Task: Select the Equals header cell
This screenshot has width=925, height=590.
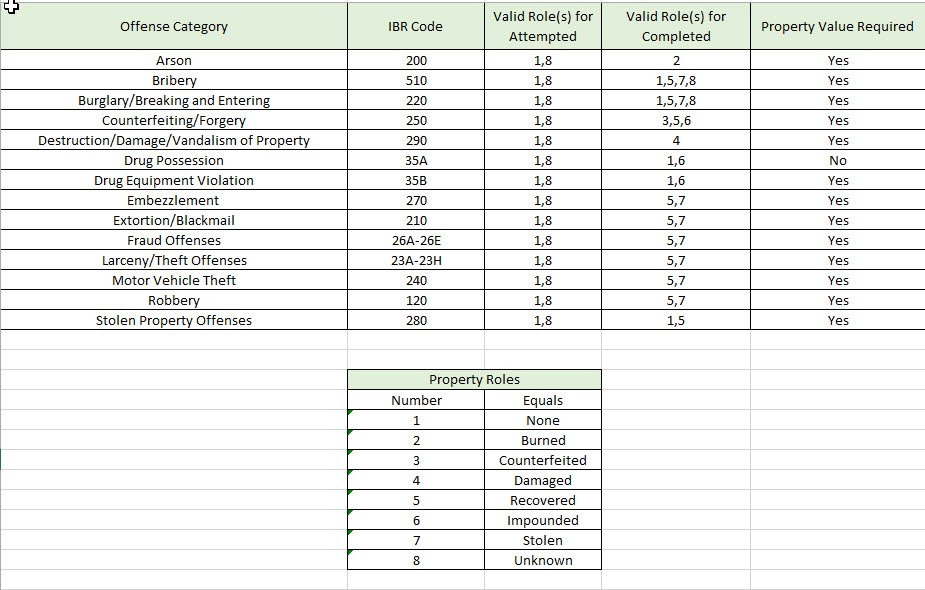Action: point(543,401)
